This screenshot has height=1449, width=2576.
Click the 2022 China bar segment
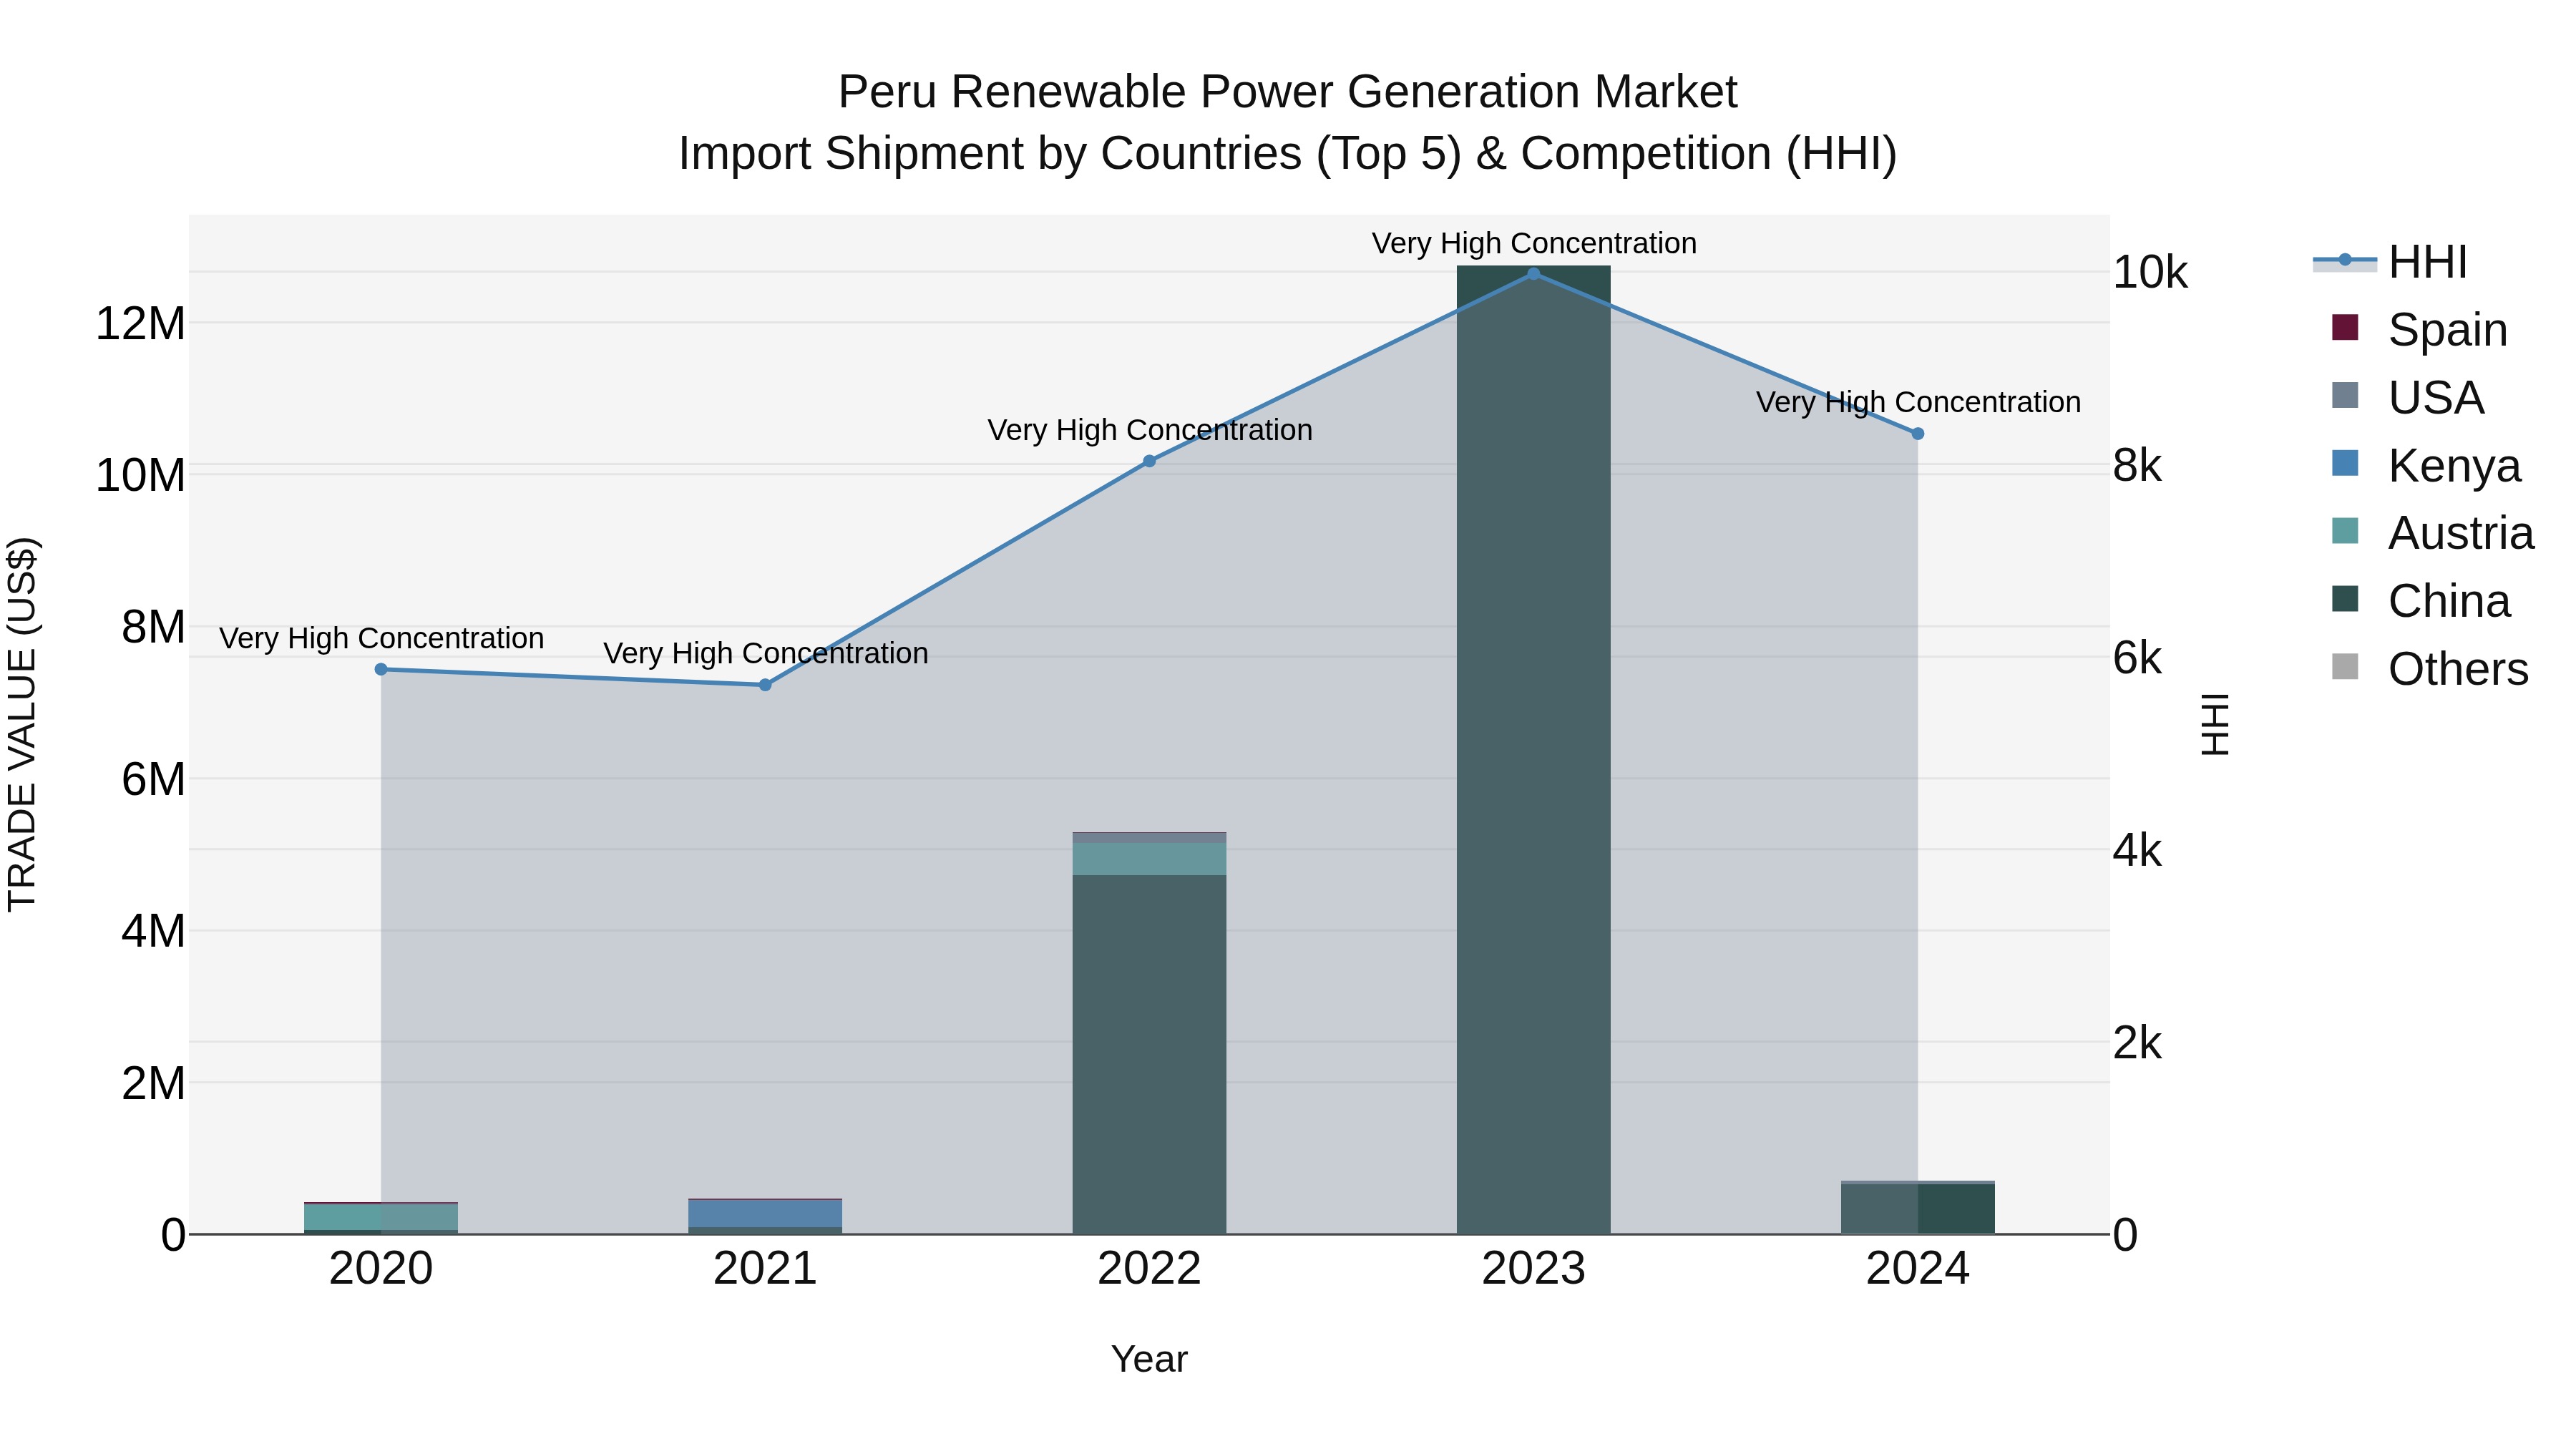[x=1149, y=1055]
